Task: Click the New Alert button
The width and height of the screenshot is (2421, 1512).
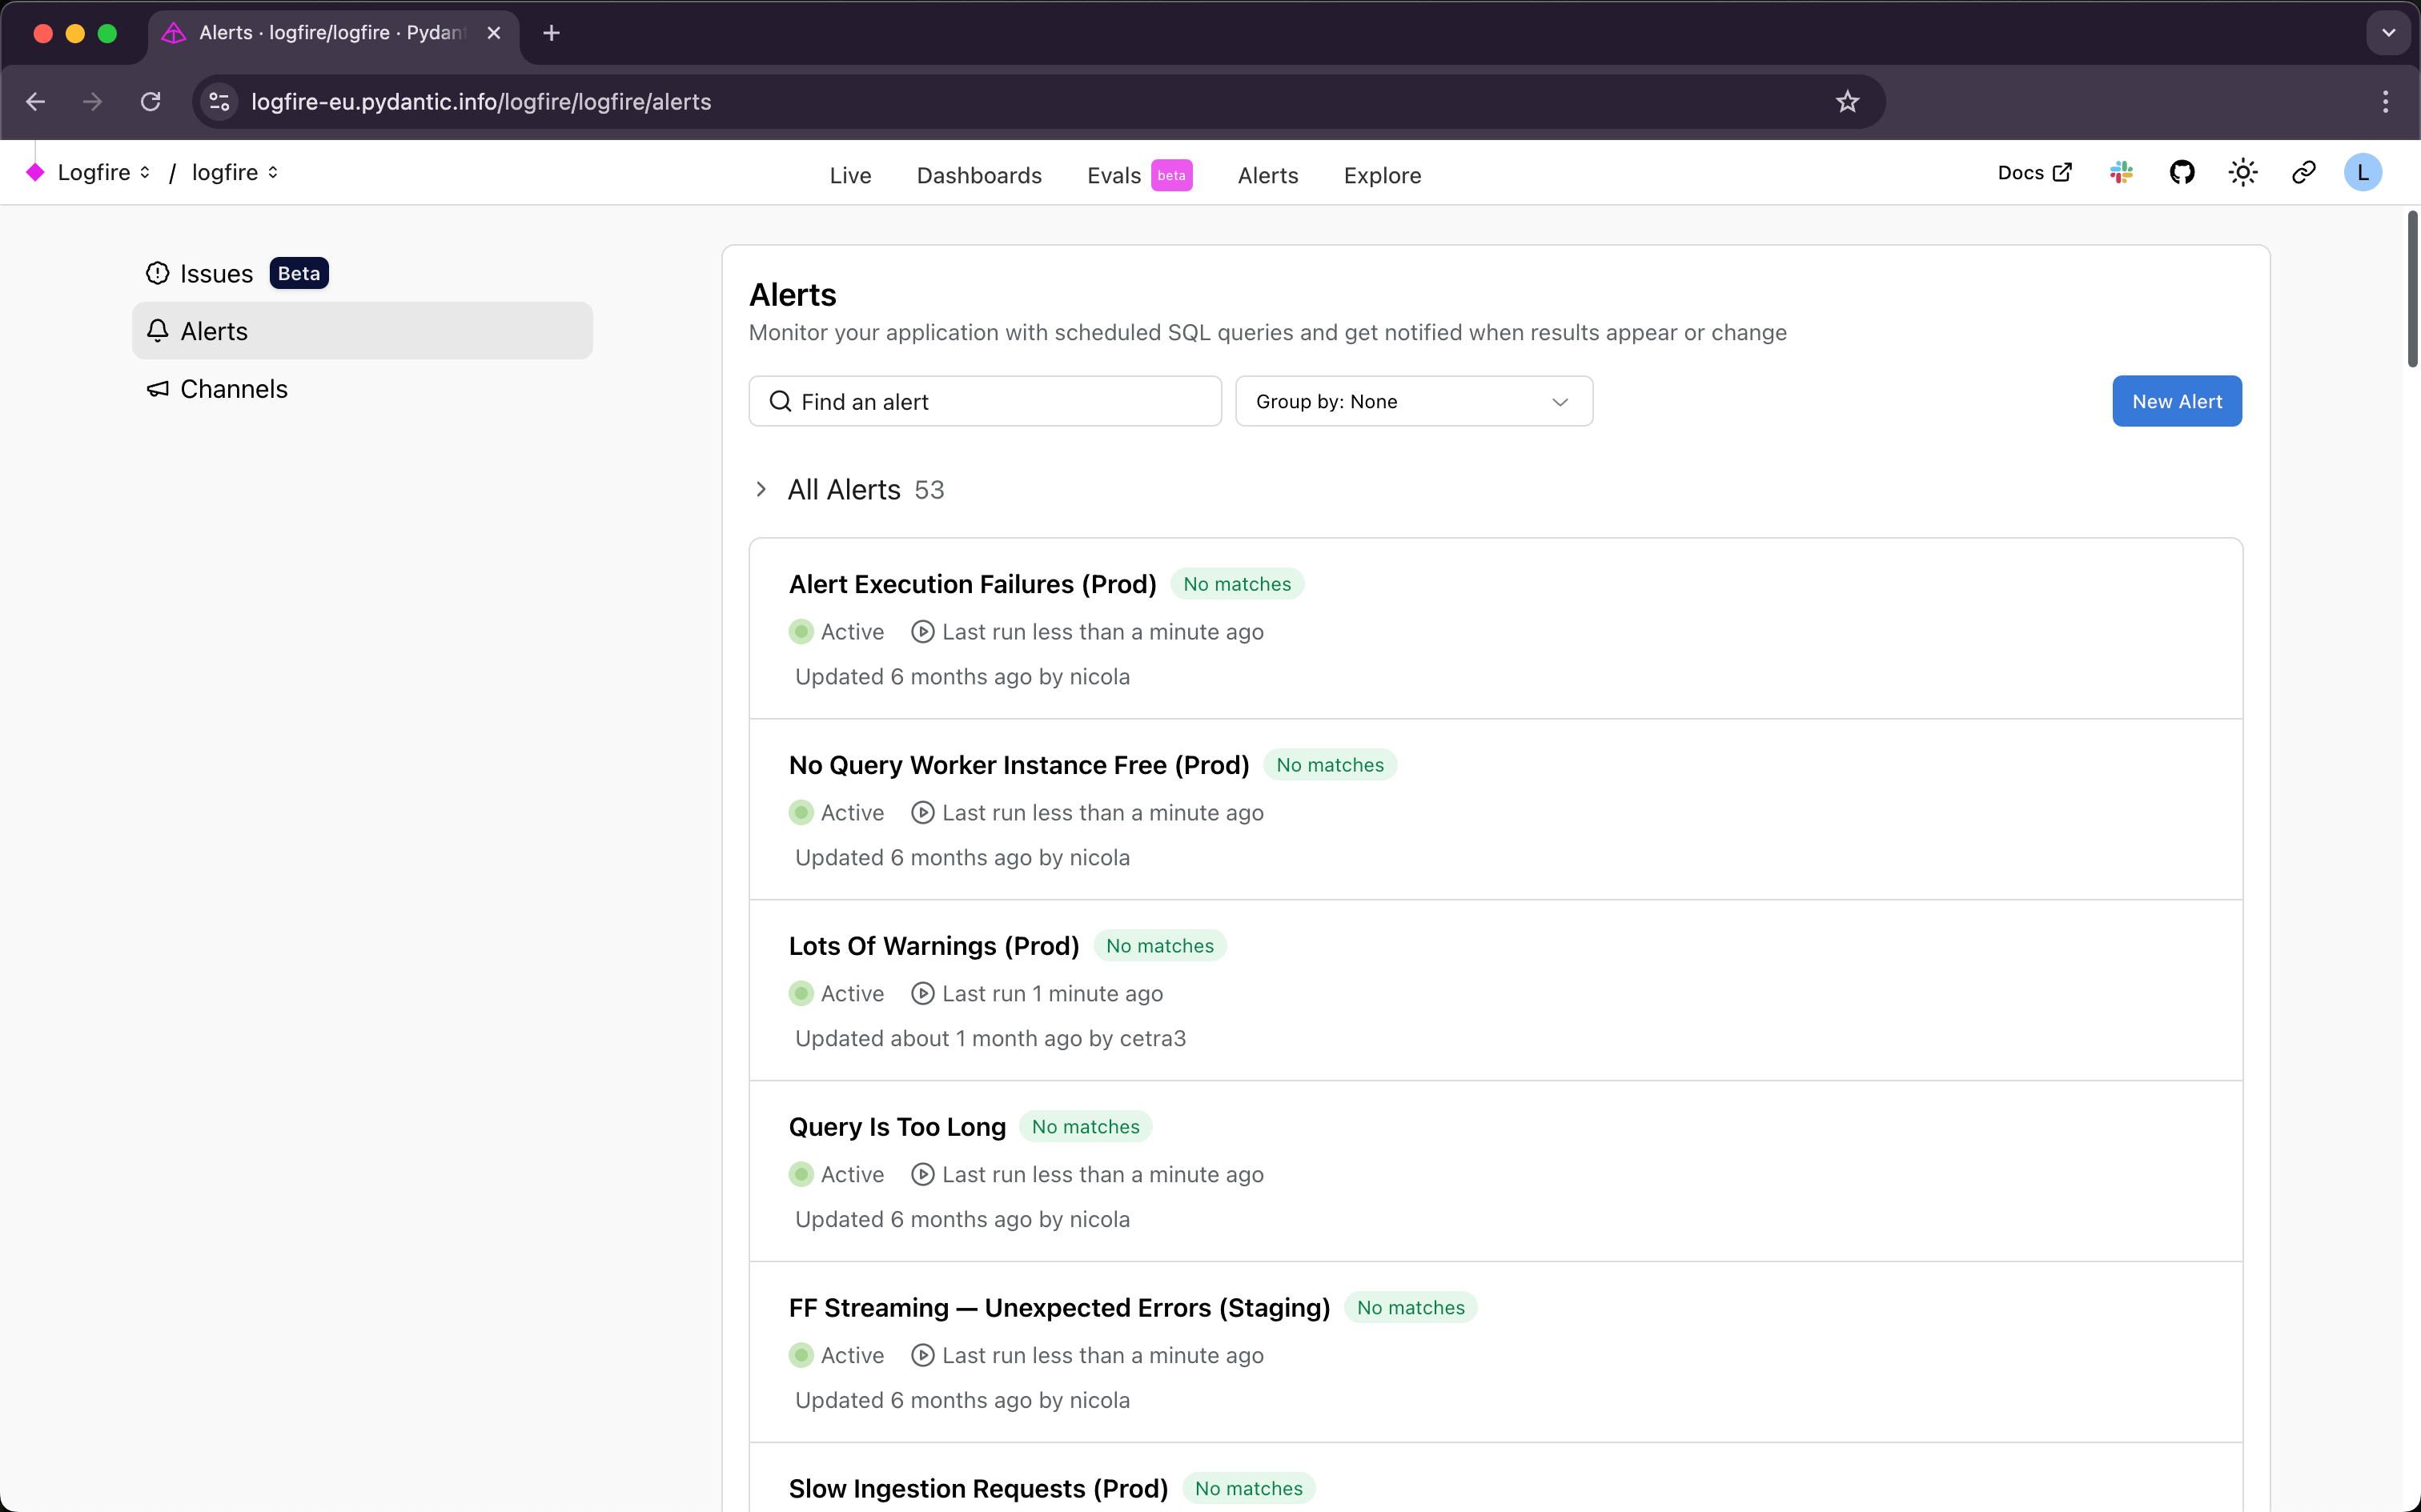Action: click(2176, 402)
